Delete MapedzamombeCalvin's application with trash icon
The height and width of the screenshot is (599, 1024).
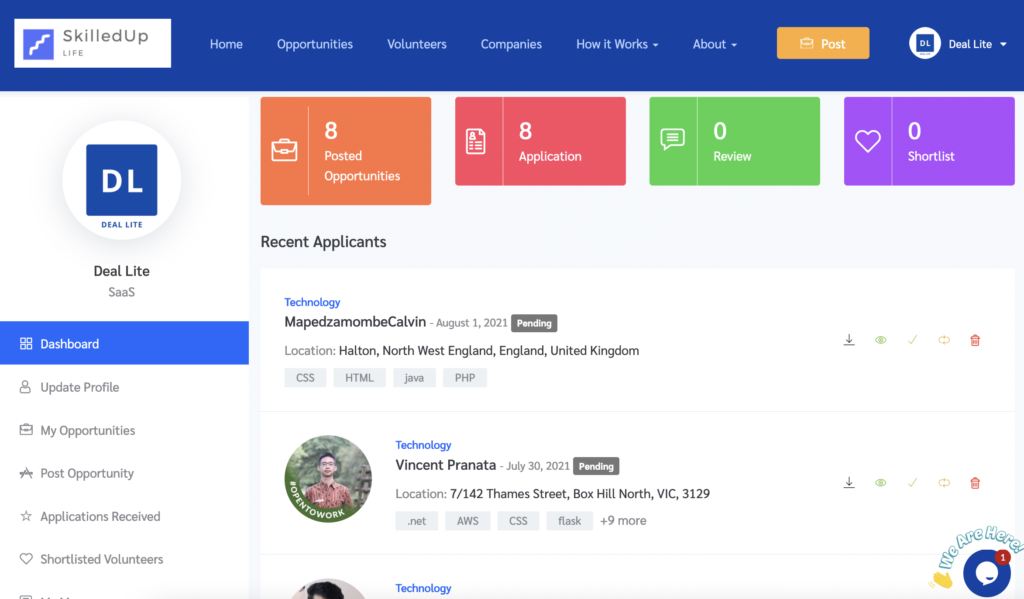pos(975,340)
